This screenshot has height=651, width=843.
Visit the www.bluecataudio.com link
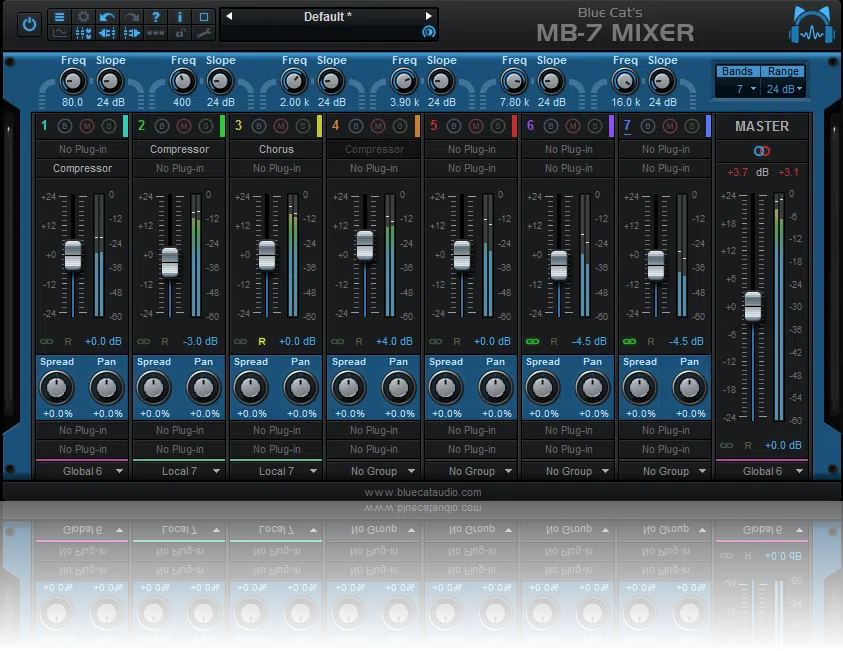421,491
